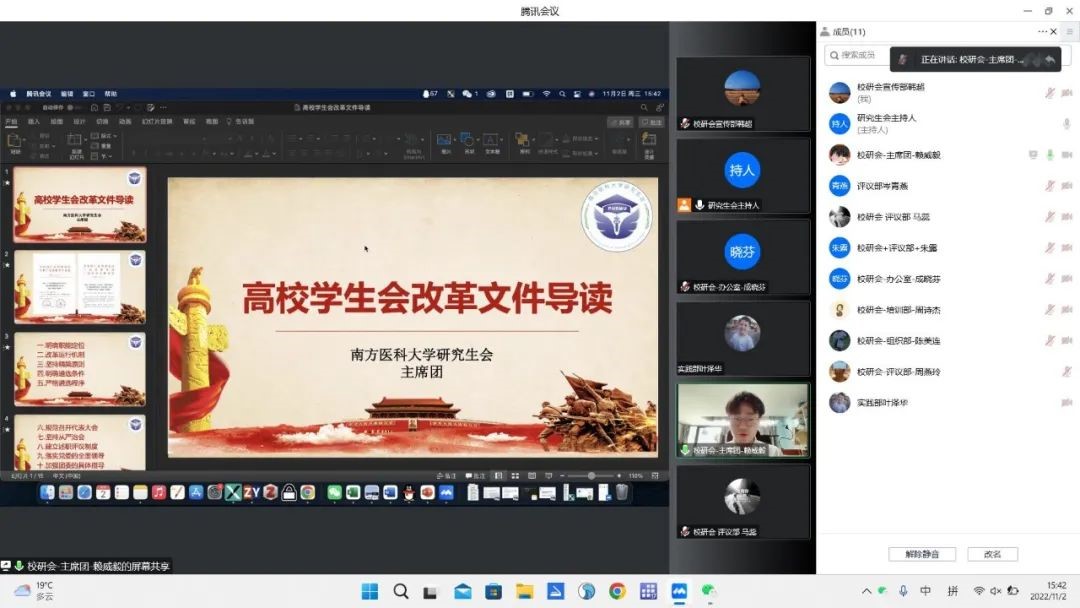Click the muted microphone of 评议部 马蕊 row
The width and height of the screenshot is (1080, 608).
point(1050,217)
